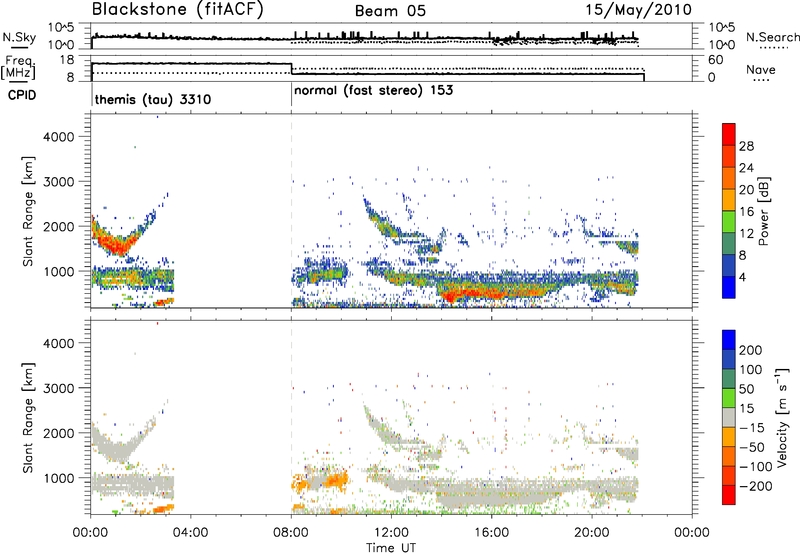The height and width of the screenshot is (554, 800).
Task: Click the '4' power scale value
Action: 742,277
